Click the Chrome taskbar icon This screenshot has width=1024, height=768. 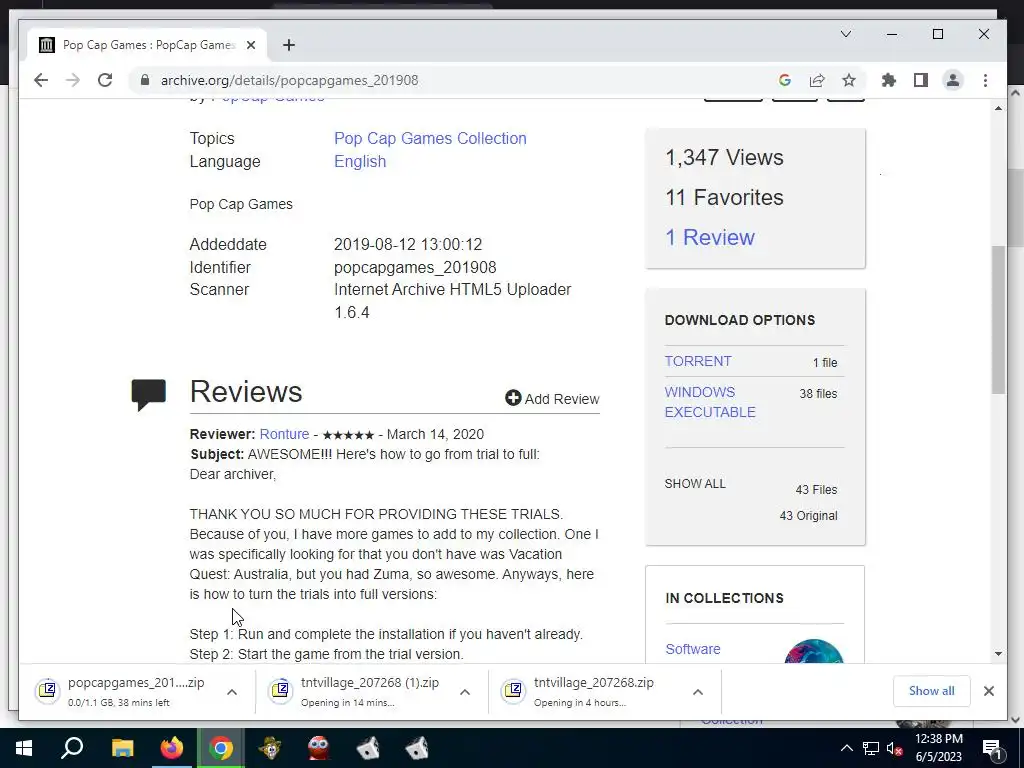click(x=221, y=748)
